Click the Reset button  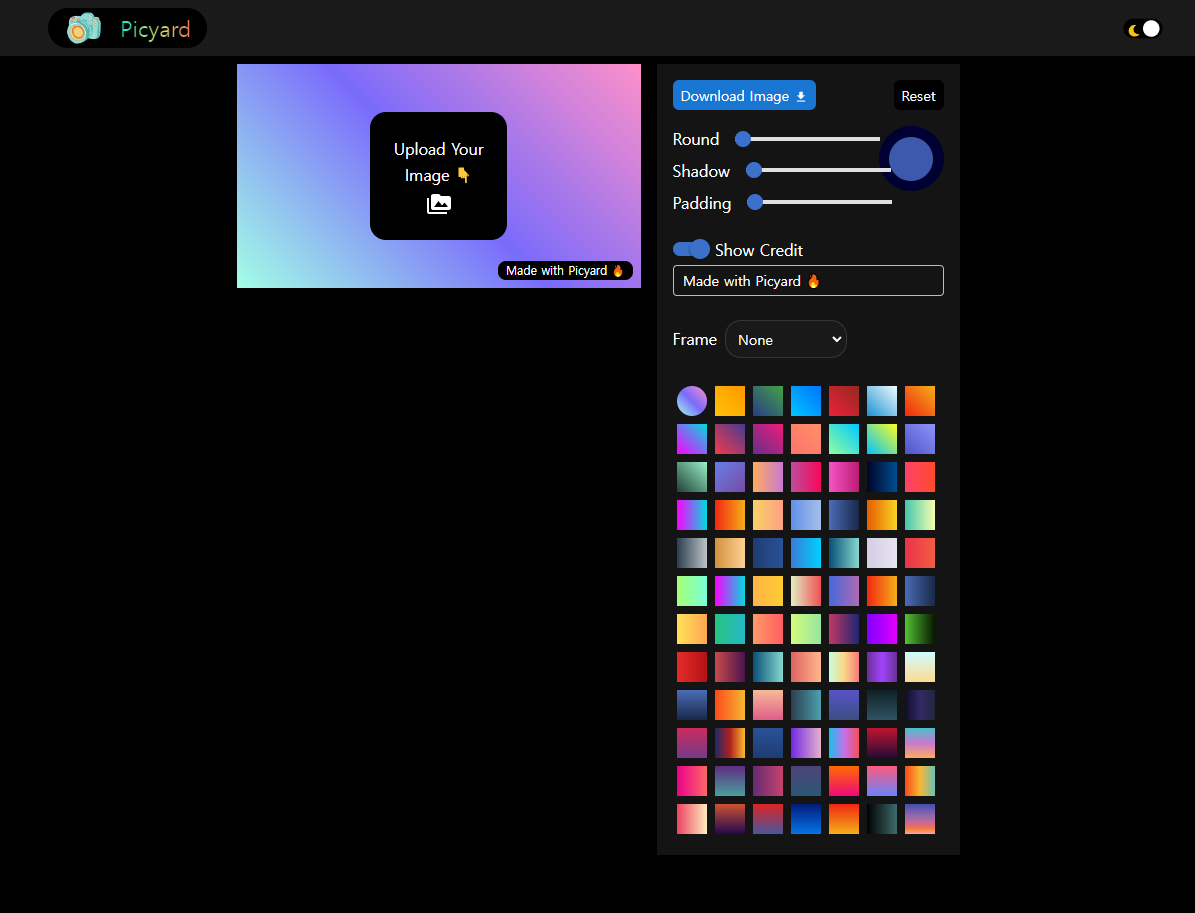[918, 96]
